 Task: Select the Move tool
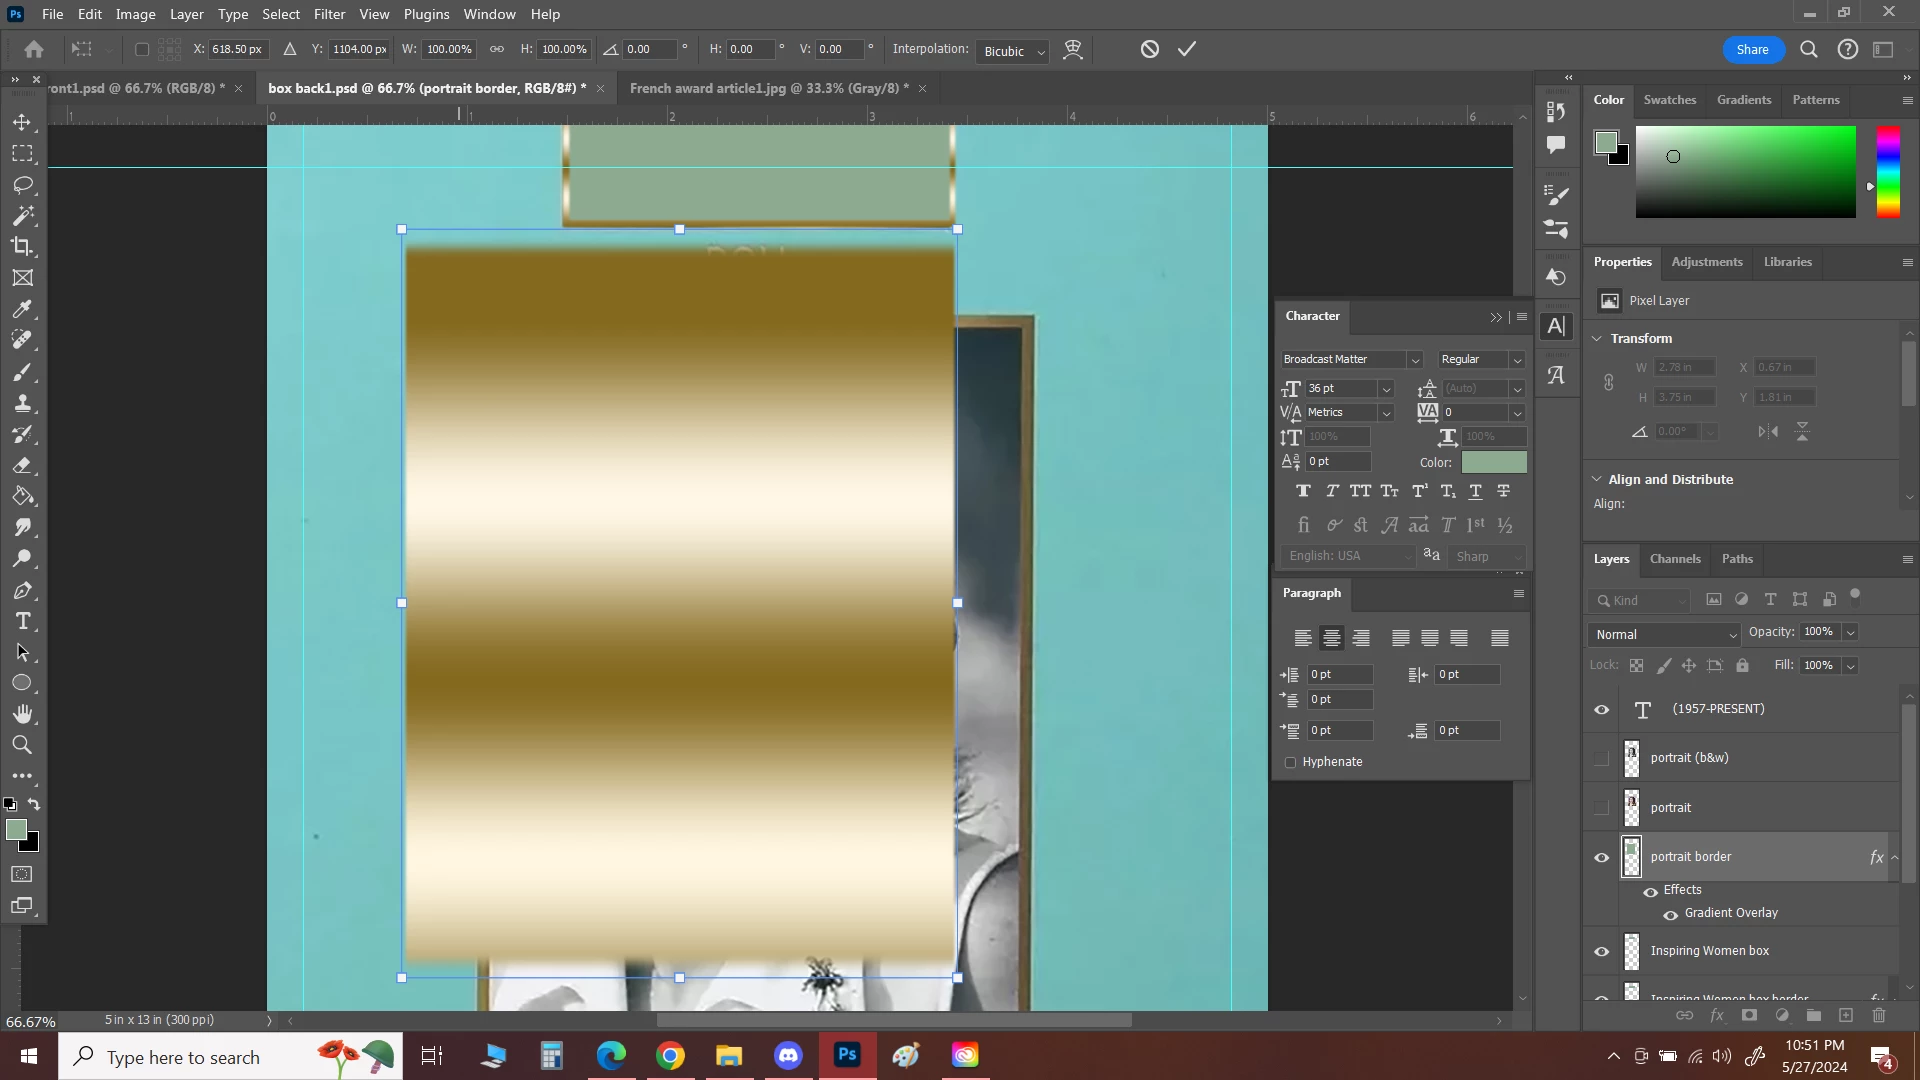(22, 122)
